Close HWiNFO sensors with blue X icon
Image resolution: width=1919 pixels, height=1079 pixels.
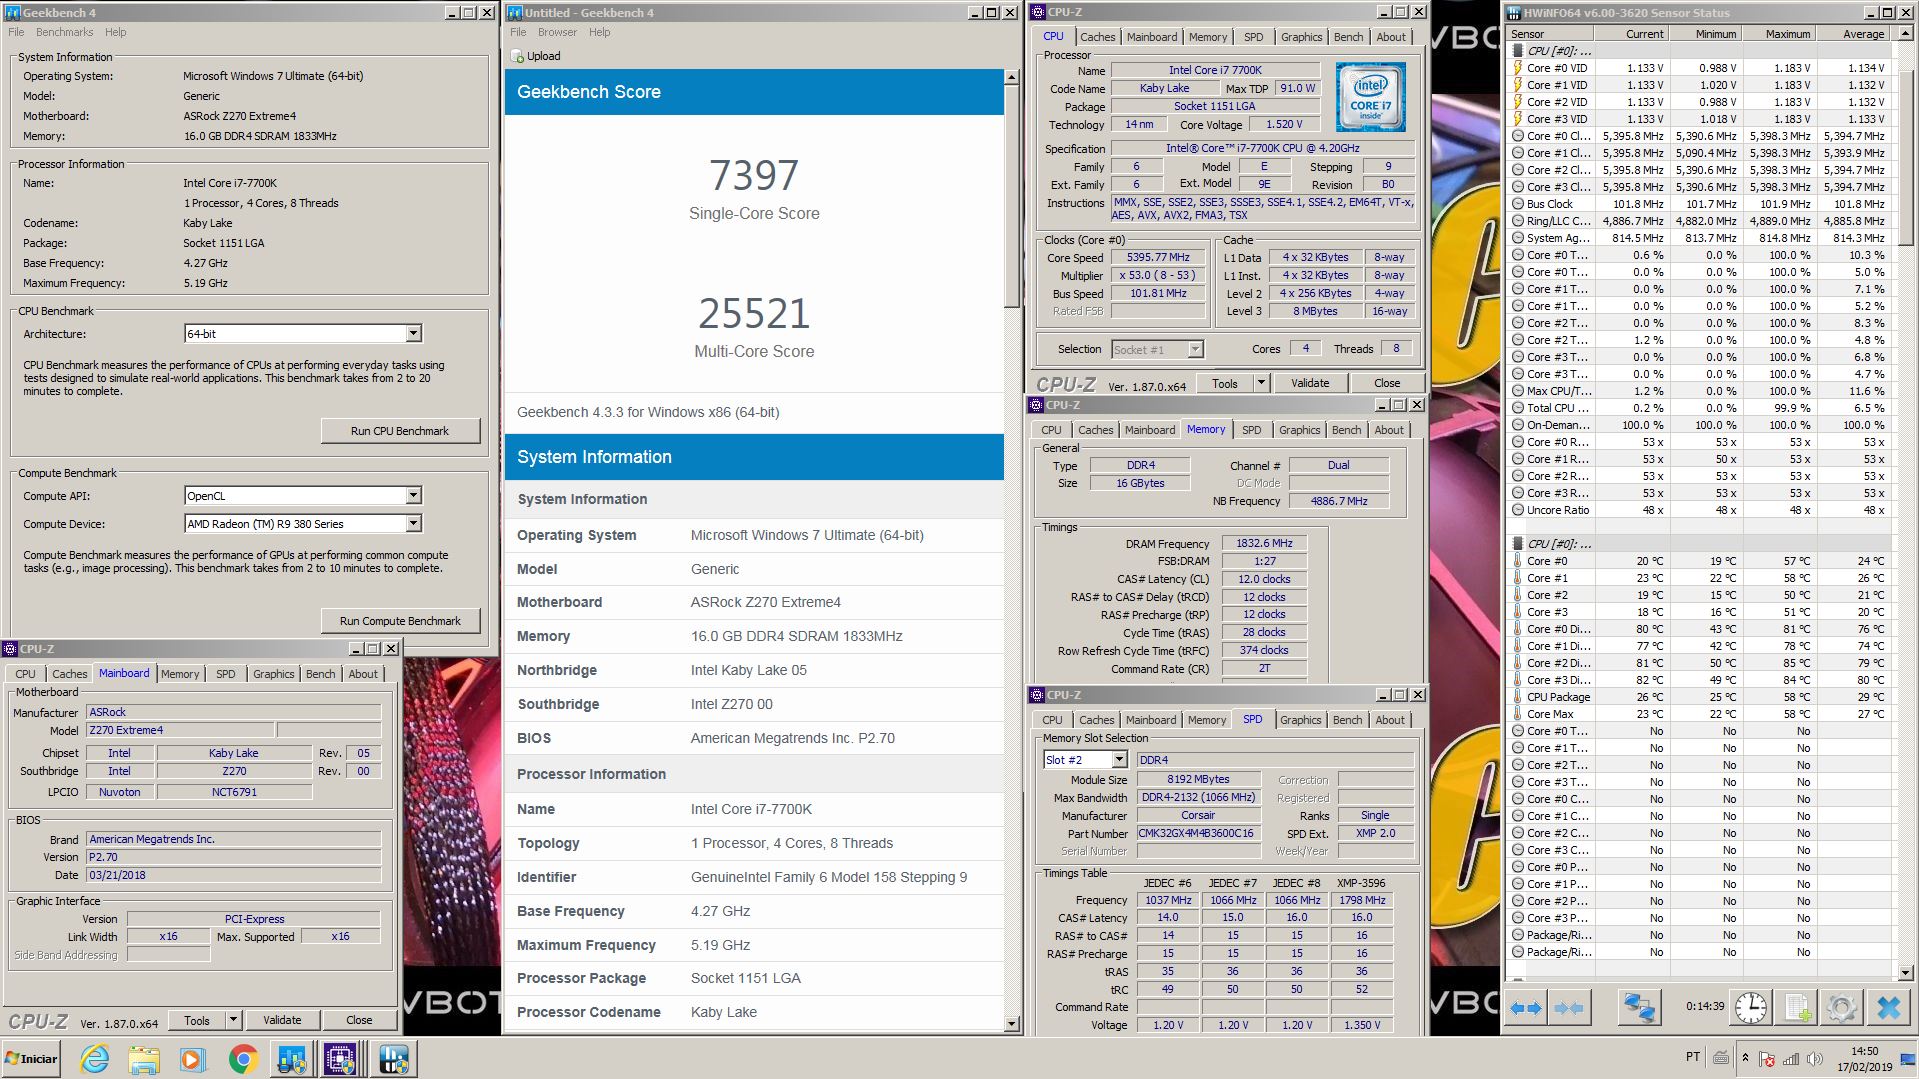[x=1889, y=1008]
